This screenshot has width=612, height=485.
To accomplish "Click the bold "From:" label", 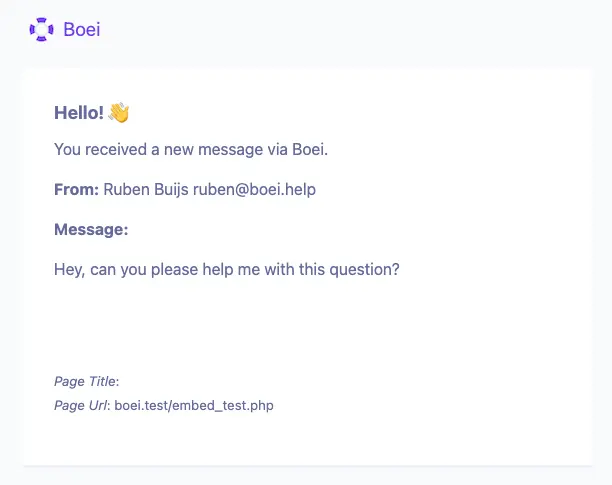I will 76,189.
